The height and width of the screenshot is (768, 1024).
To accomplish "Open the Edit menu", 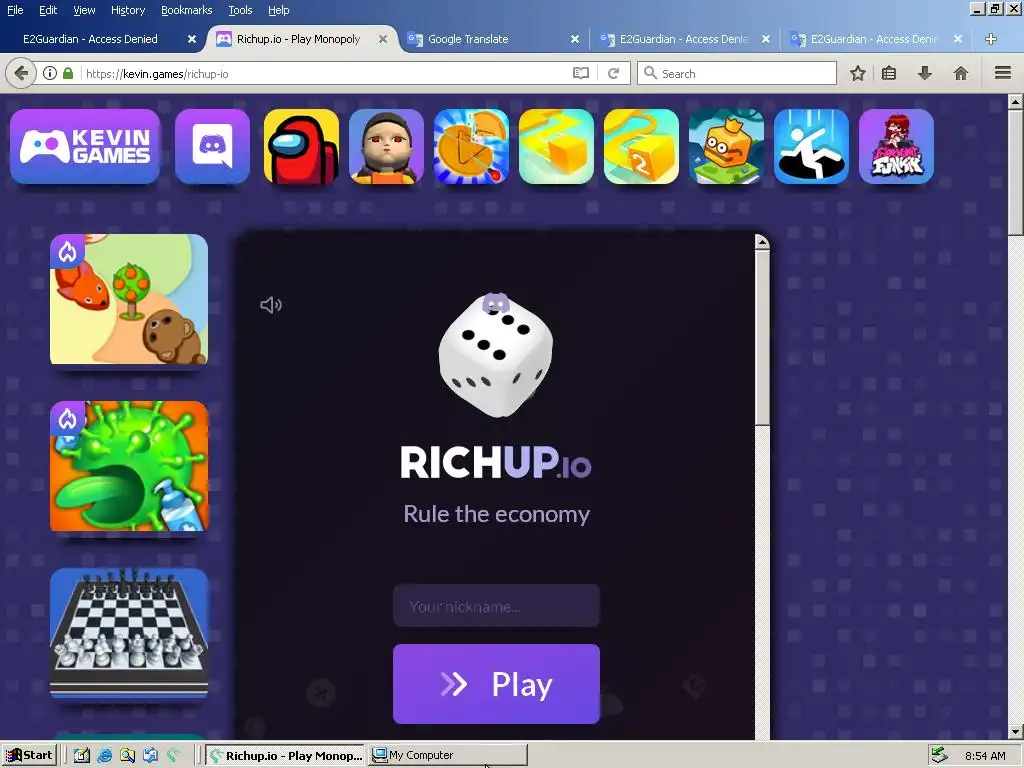I will coord(48,10).
